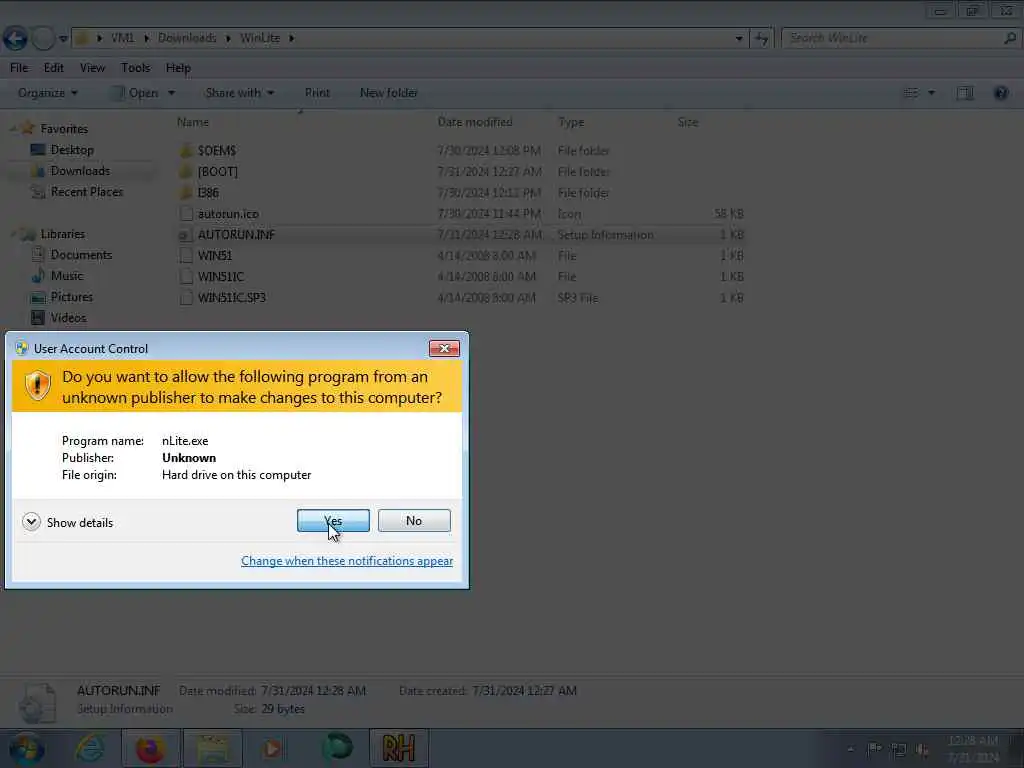Select the autorun.ico file
1024x768 pixels.
pyautogui.click(x=228, y=214)
